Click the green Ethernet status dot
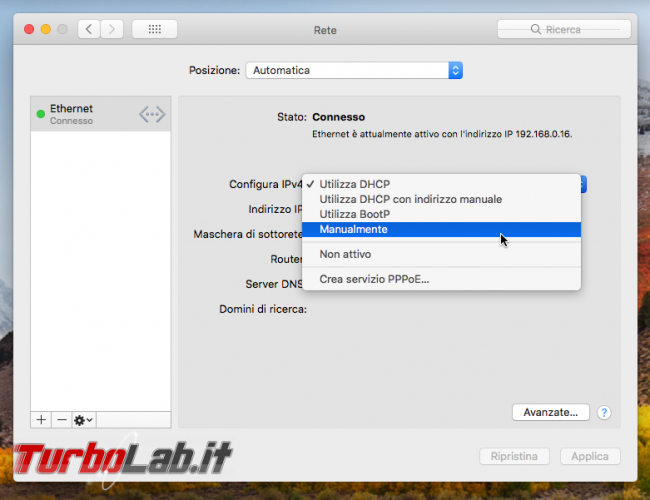Viewport: 650px width, 500px height. (41, 114)
